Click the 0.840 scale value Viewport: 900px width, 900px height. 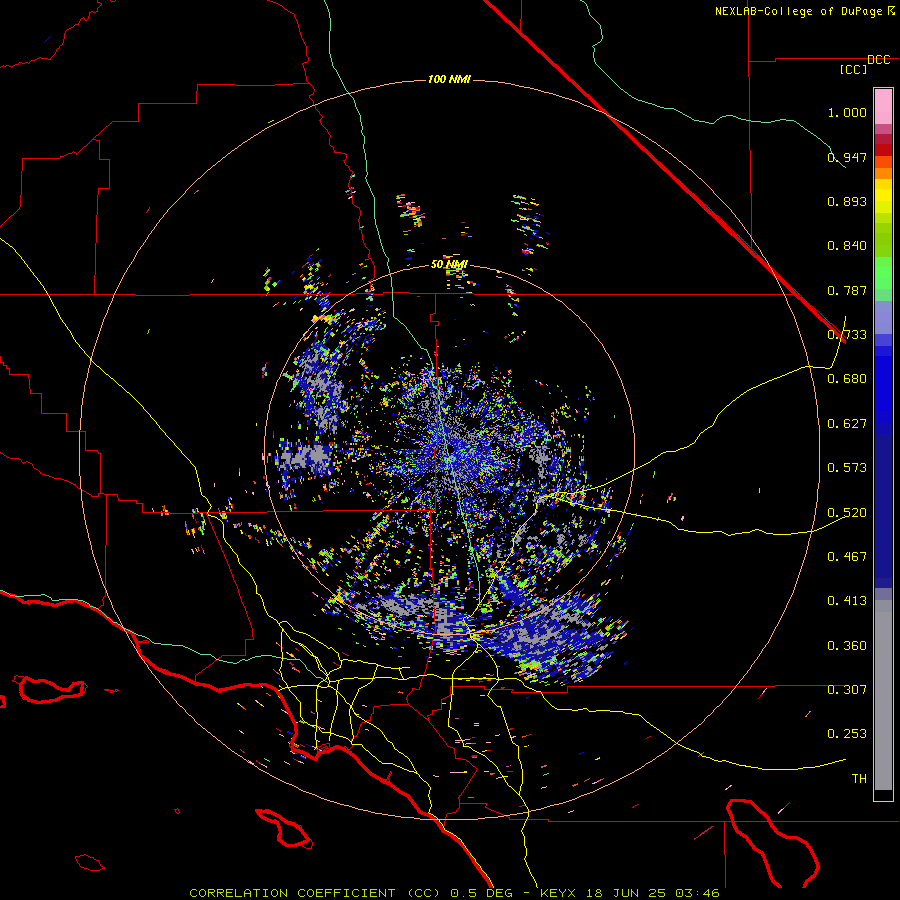pos(847,246)
